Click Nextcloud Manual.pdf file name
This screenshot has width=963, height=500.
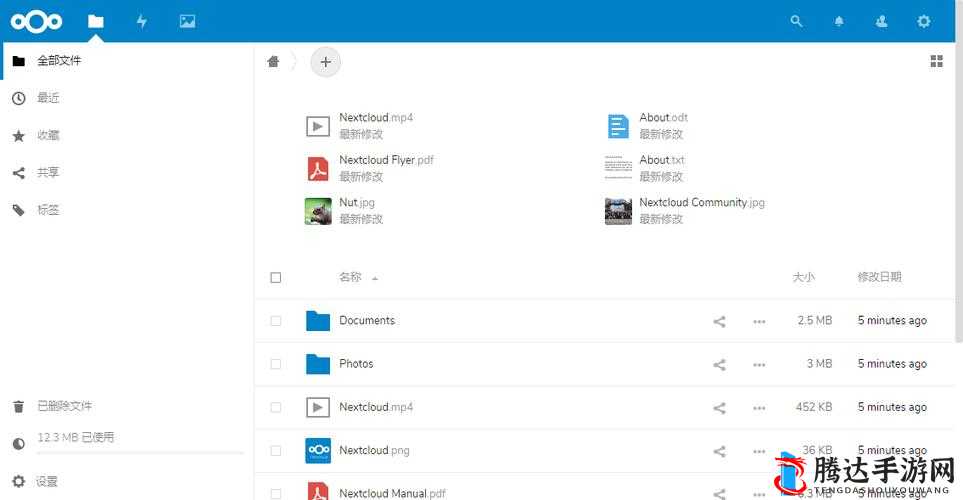(392, 493)
